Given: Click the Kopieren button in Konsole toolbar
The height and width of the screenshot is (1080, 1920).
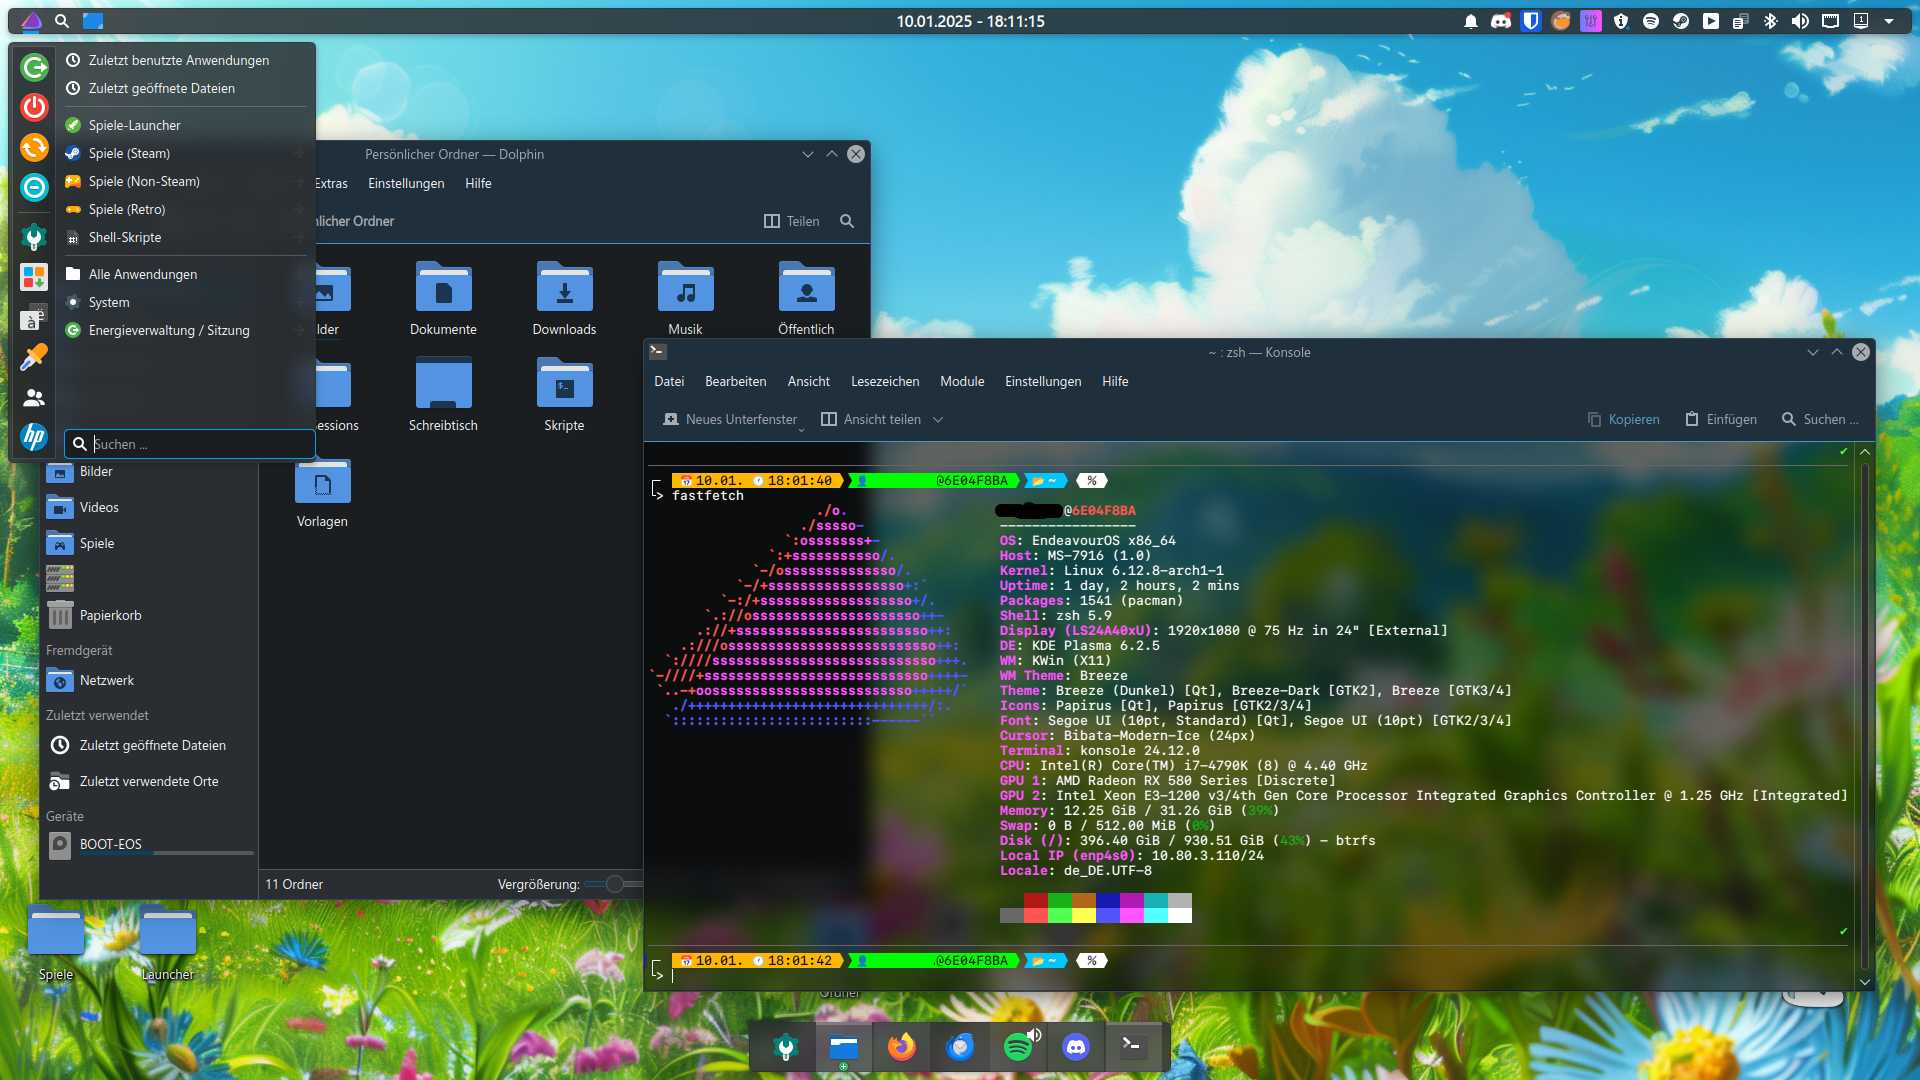Looking at the screenshot, I should tap(1623, 420).
